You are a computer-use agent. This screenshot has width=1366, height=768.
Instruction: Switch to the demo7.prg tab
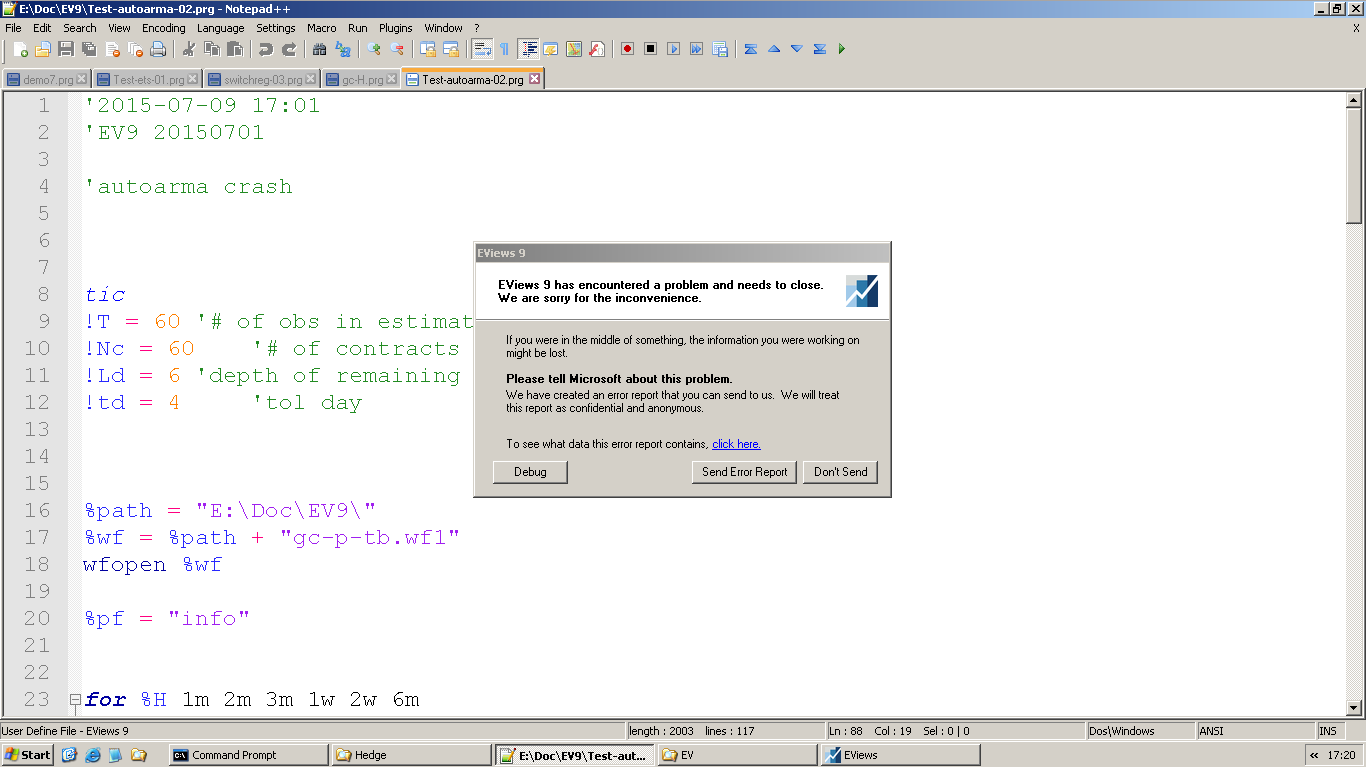click(x=47, y=79)
